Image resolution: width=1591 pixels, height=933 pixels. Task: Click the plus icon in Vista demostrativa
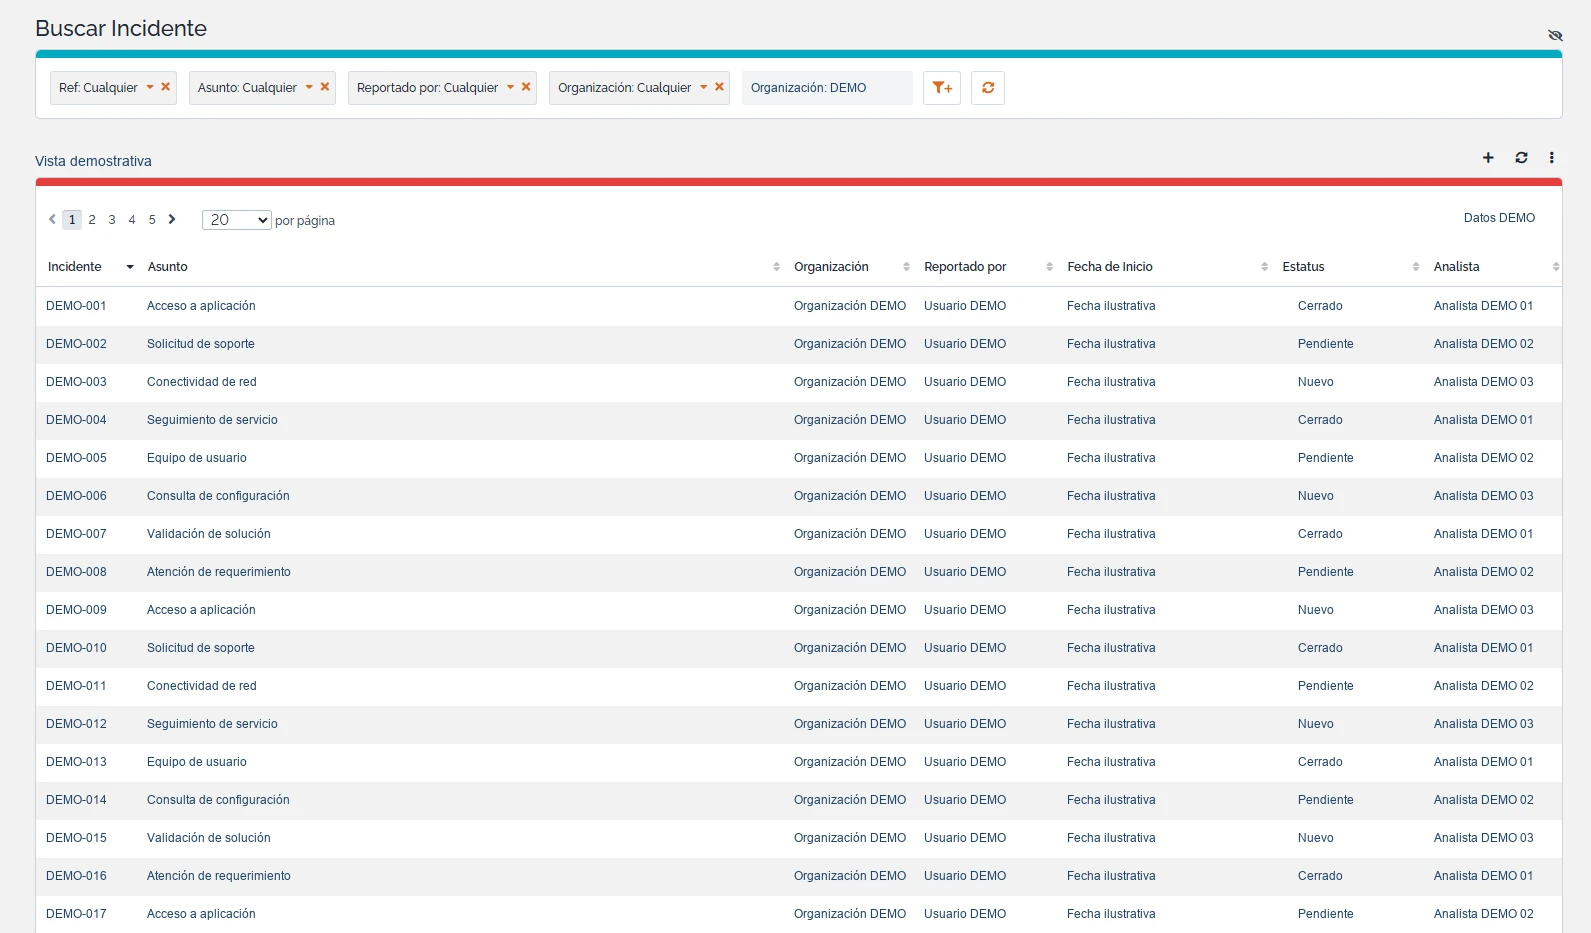[x=1488, y=158]
